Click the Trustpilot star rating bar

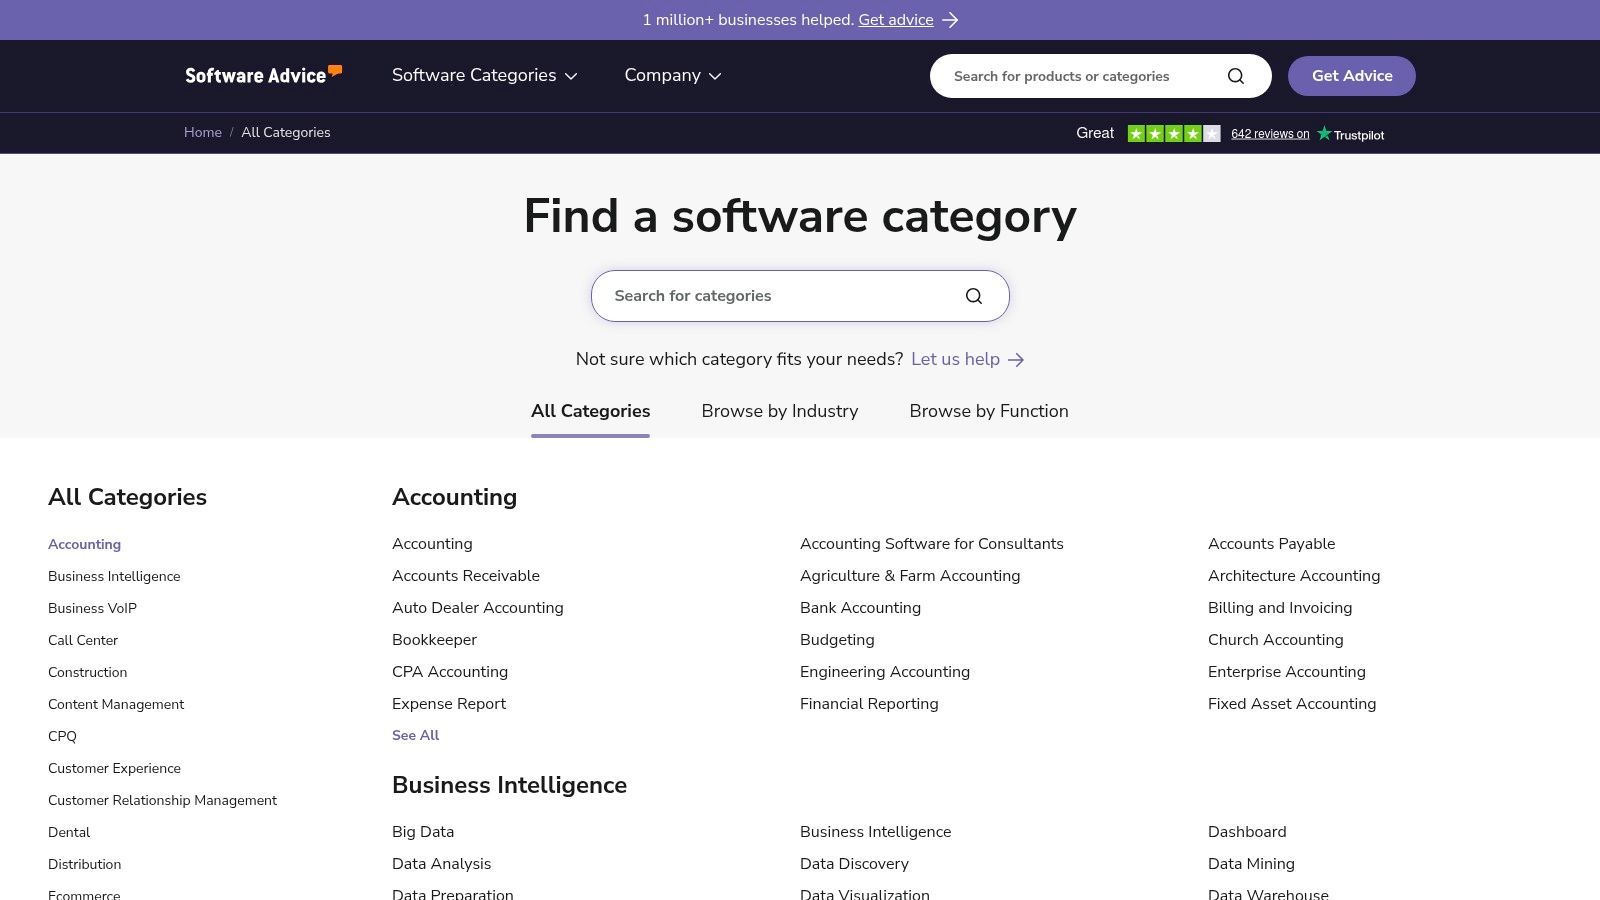[1174, 132]
